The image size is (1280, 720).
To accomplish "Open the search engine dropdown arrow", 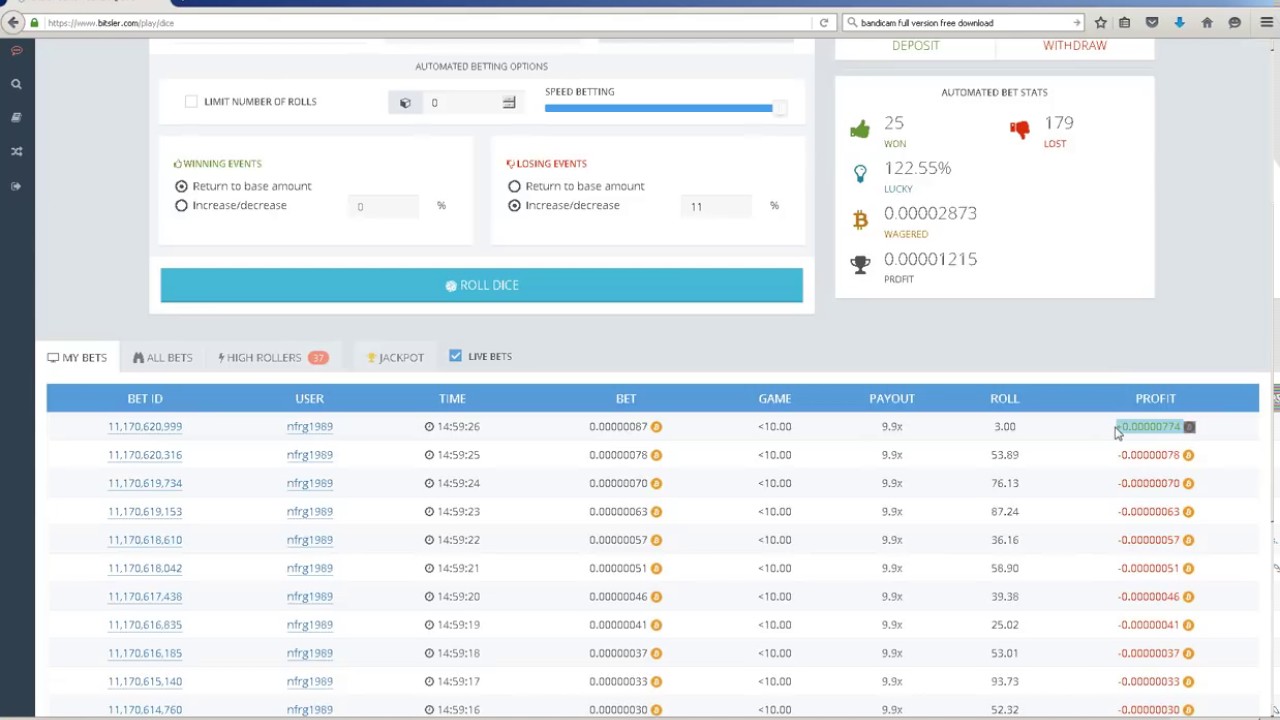I will tap(1077, 22).
